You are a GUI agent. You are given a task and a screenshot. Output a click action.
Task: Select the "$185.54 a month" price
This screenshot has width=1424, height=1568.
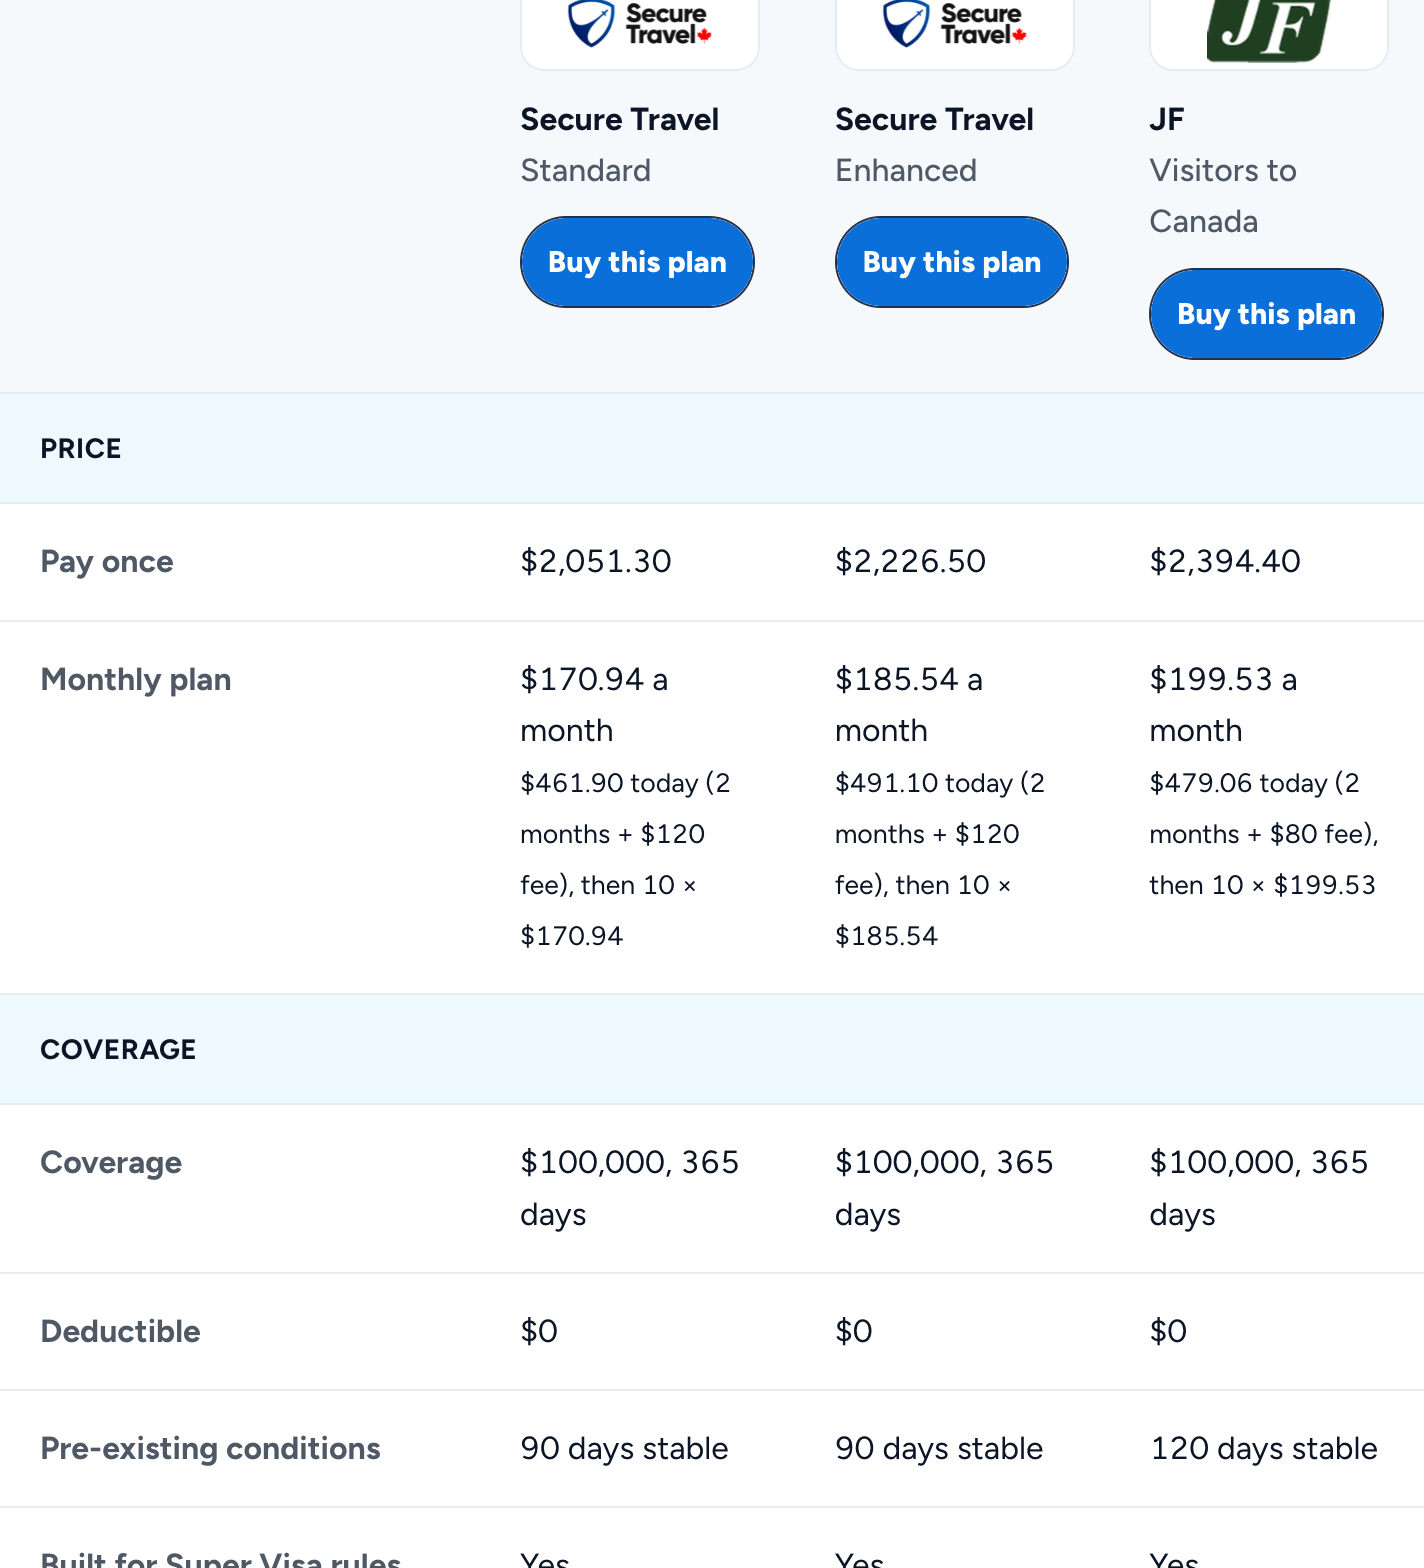click(909, 705)
